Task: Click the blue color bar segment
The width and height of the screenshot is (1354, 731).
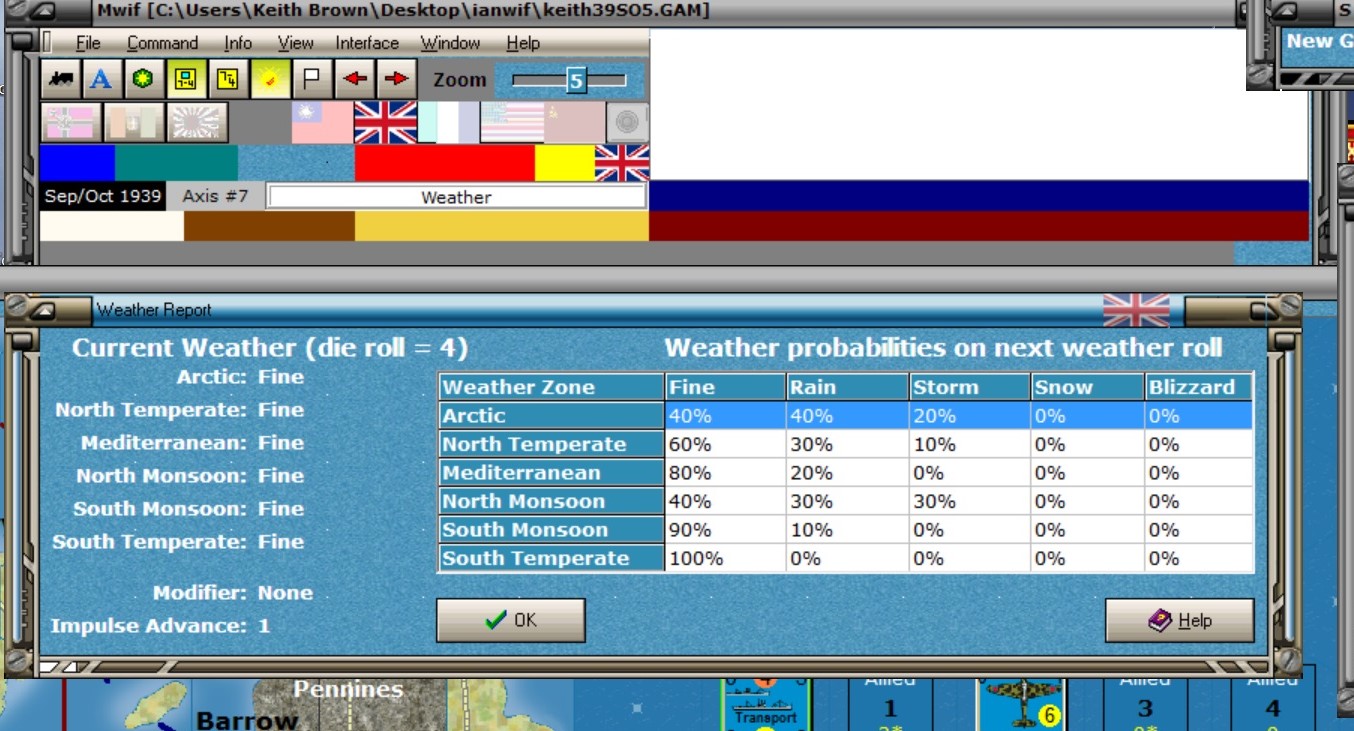Action: tap(78, 163)
